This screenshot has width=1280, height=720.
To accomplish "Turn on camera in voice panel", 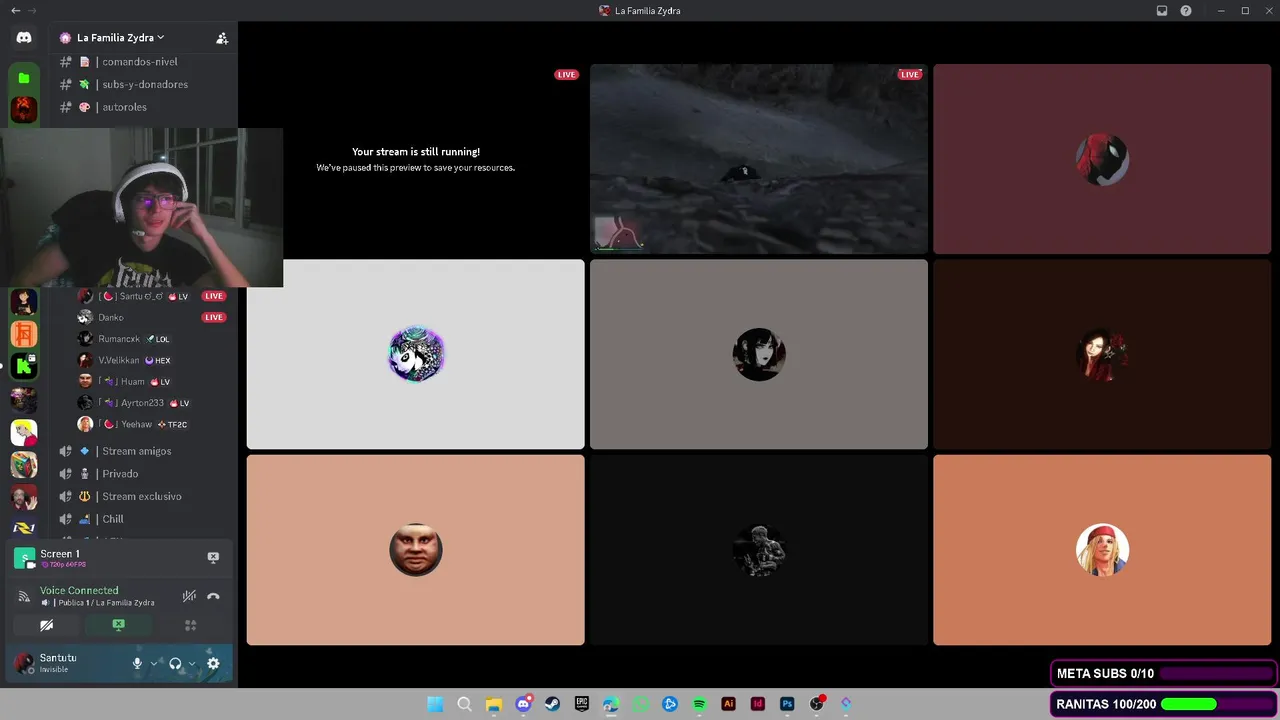I will [x=46, y=625].
